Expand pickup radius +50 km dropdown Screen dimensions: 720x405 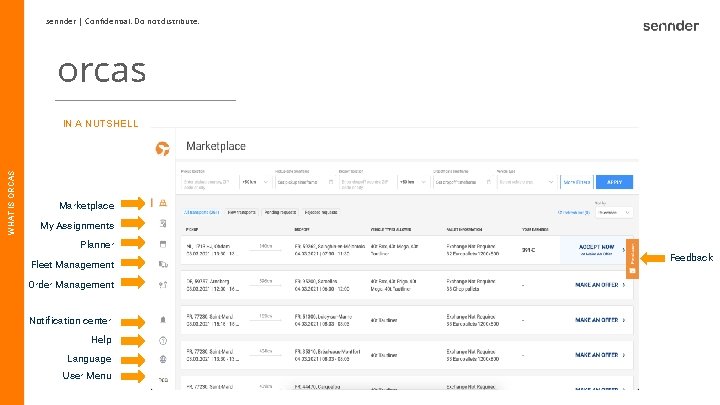(255, 182)
